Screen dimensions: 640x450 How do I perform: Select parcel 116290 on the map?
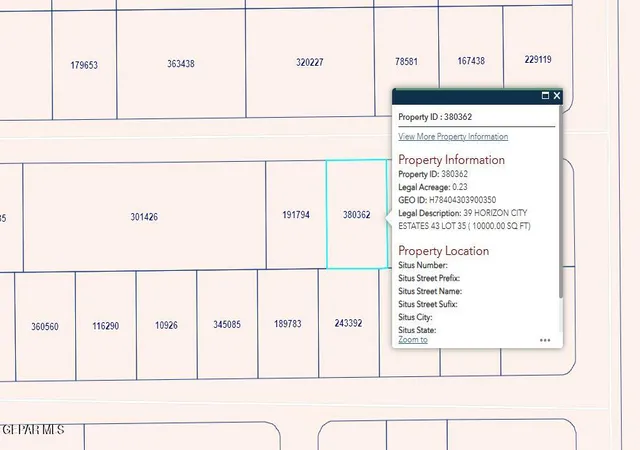click(105, 326)
